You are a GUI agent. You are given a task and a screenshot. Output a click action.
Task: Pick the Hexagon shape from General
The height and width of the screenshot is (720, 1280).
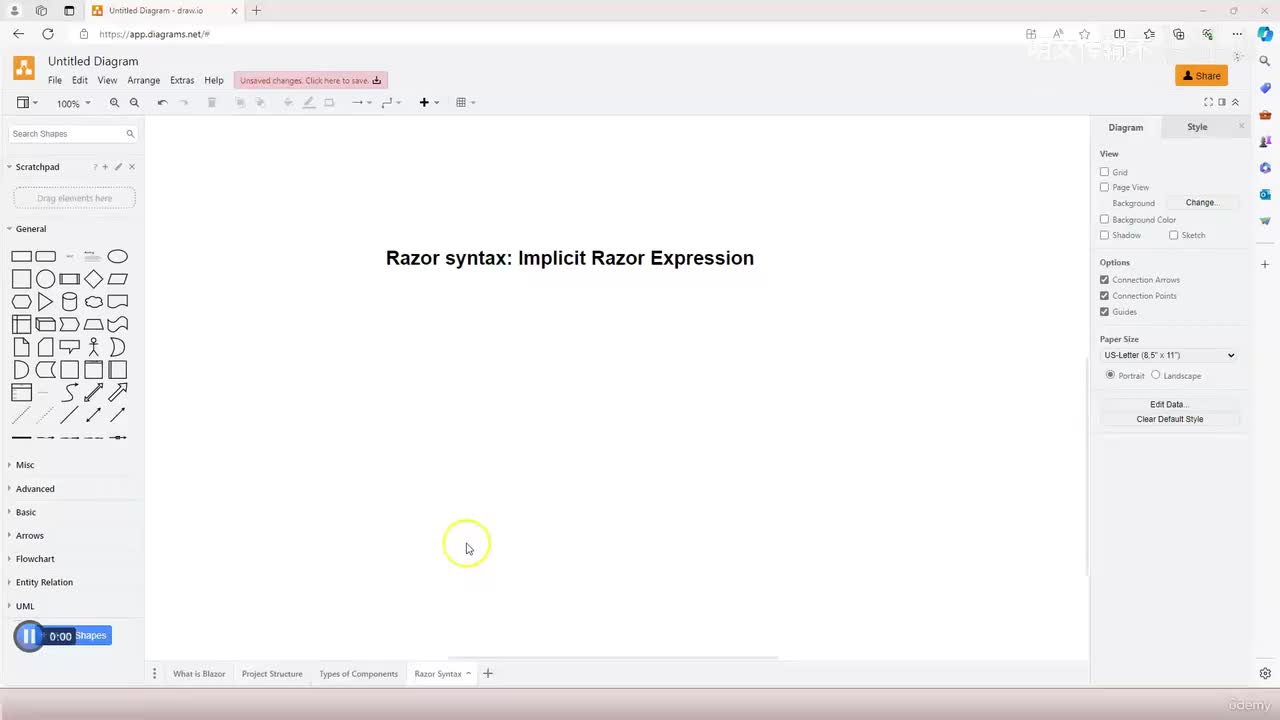coord(21,302)
